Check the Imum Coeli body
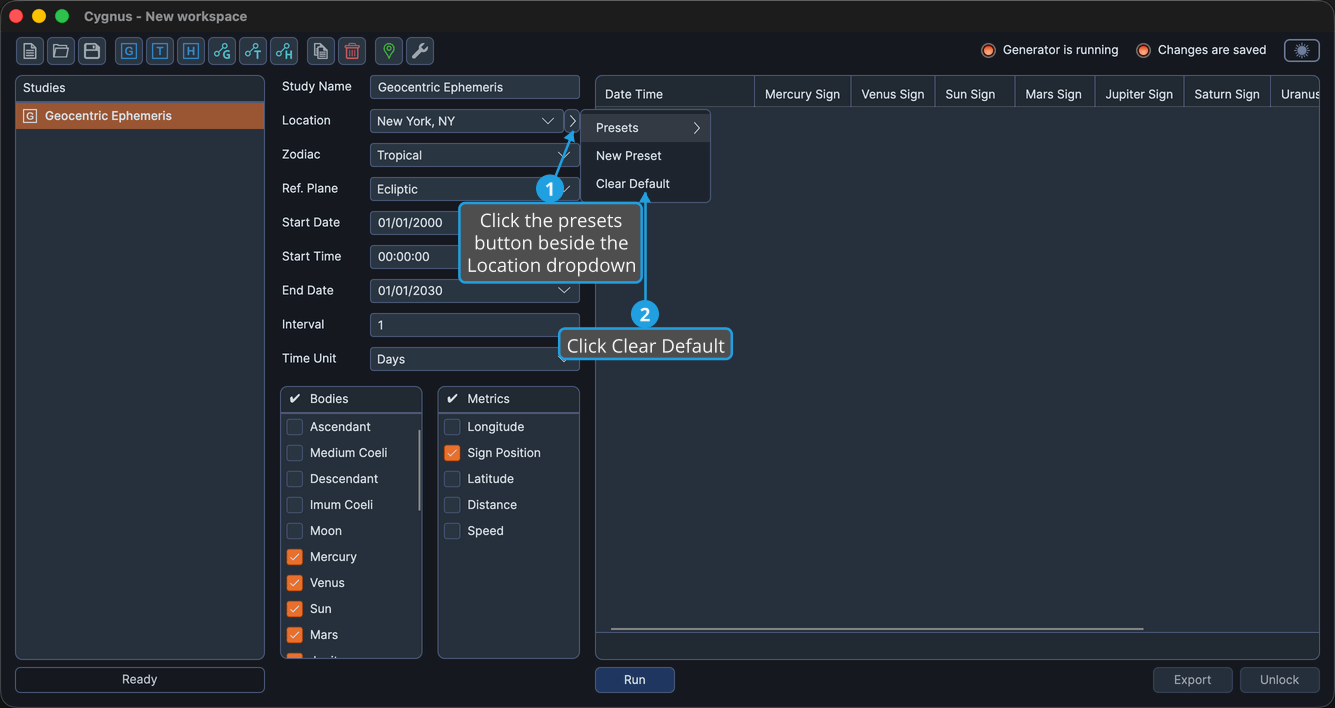The height and width of the screenshot is (708, 1335). pyautogui.click(x=295, y=505)
